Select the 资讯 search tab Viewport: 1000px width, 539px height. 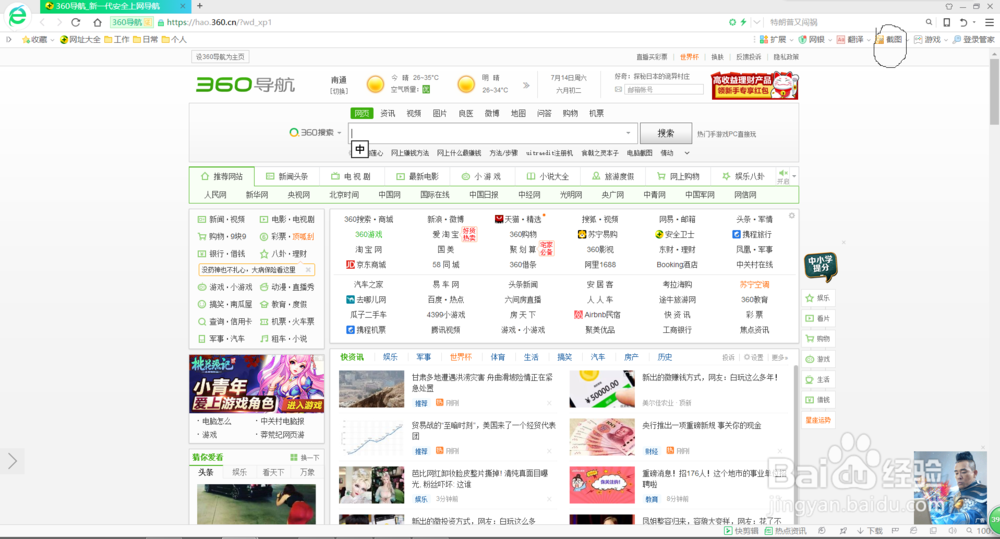pos(388,114)
